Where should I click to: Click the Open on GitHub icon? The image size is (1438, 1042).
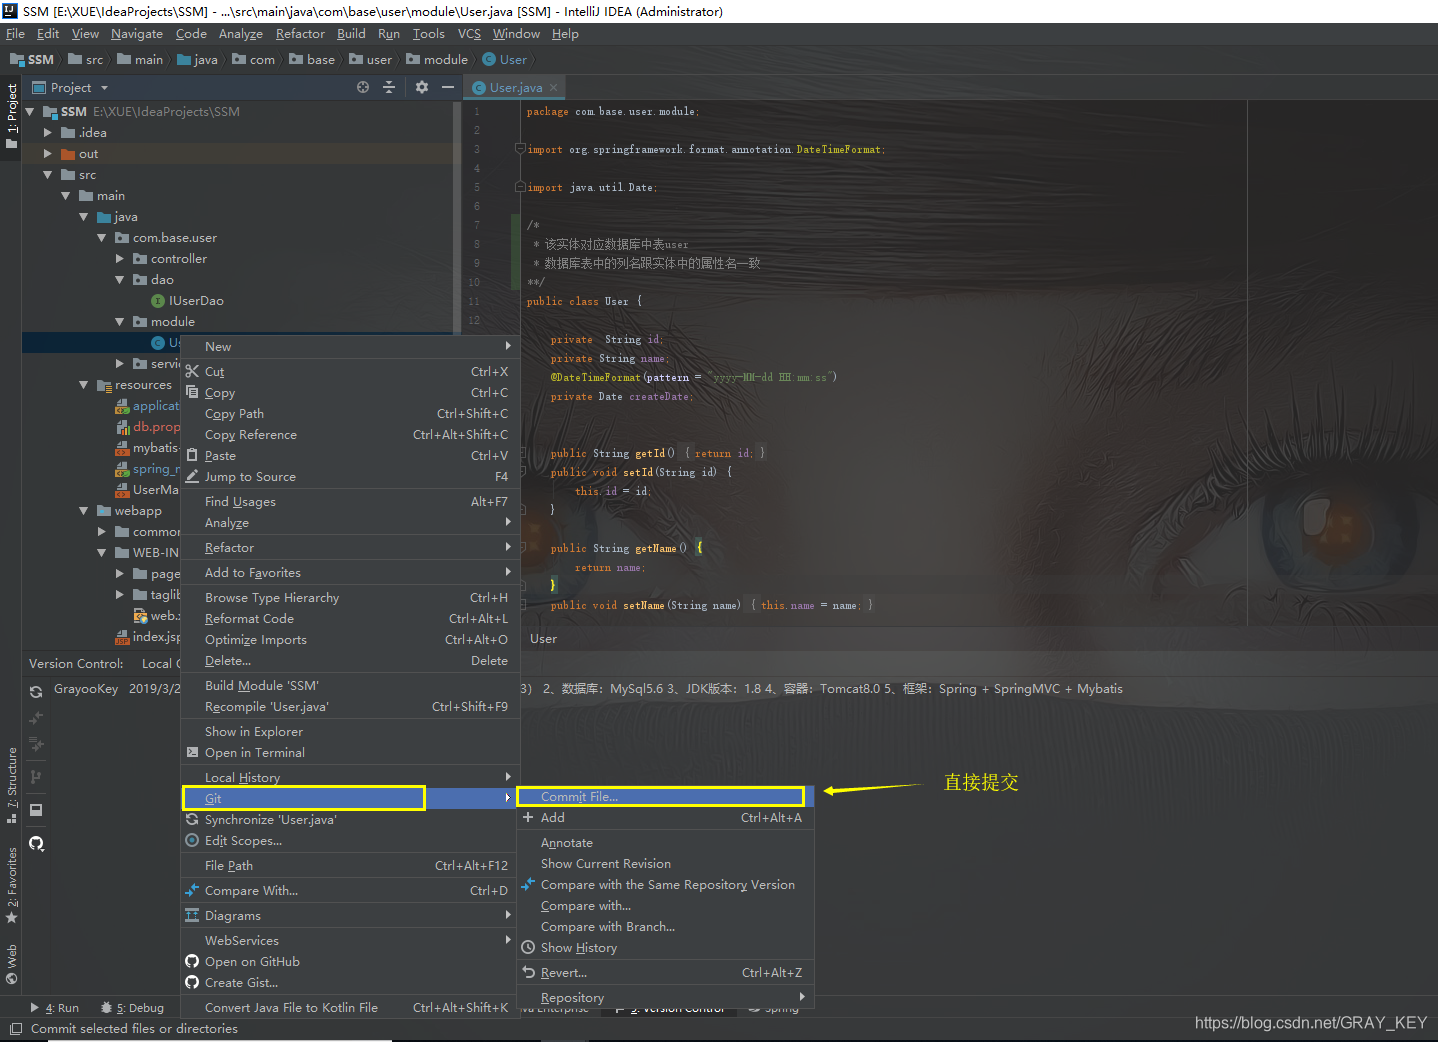pos(192,961)
